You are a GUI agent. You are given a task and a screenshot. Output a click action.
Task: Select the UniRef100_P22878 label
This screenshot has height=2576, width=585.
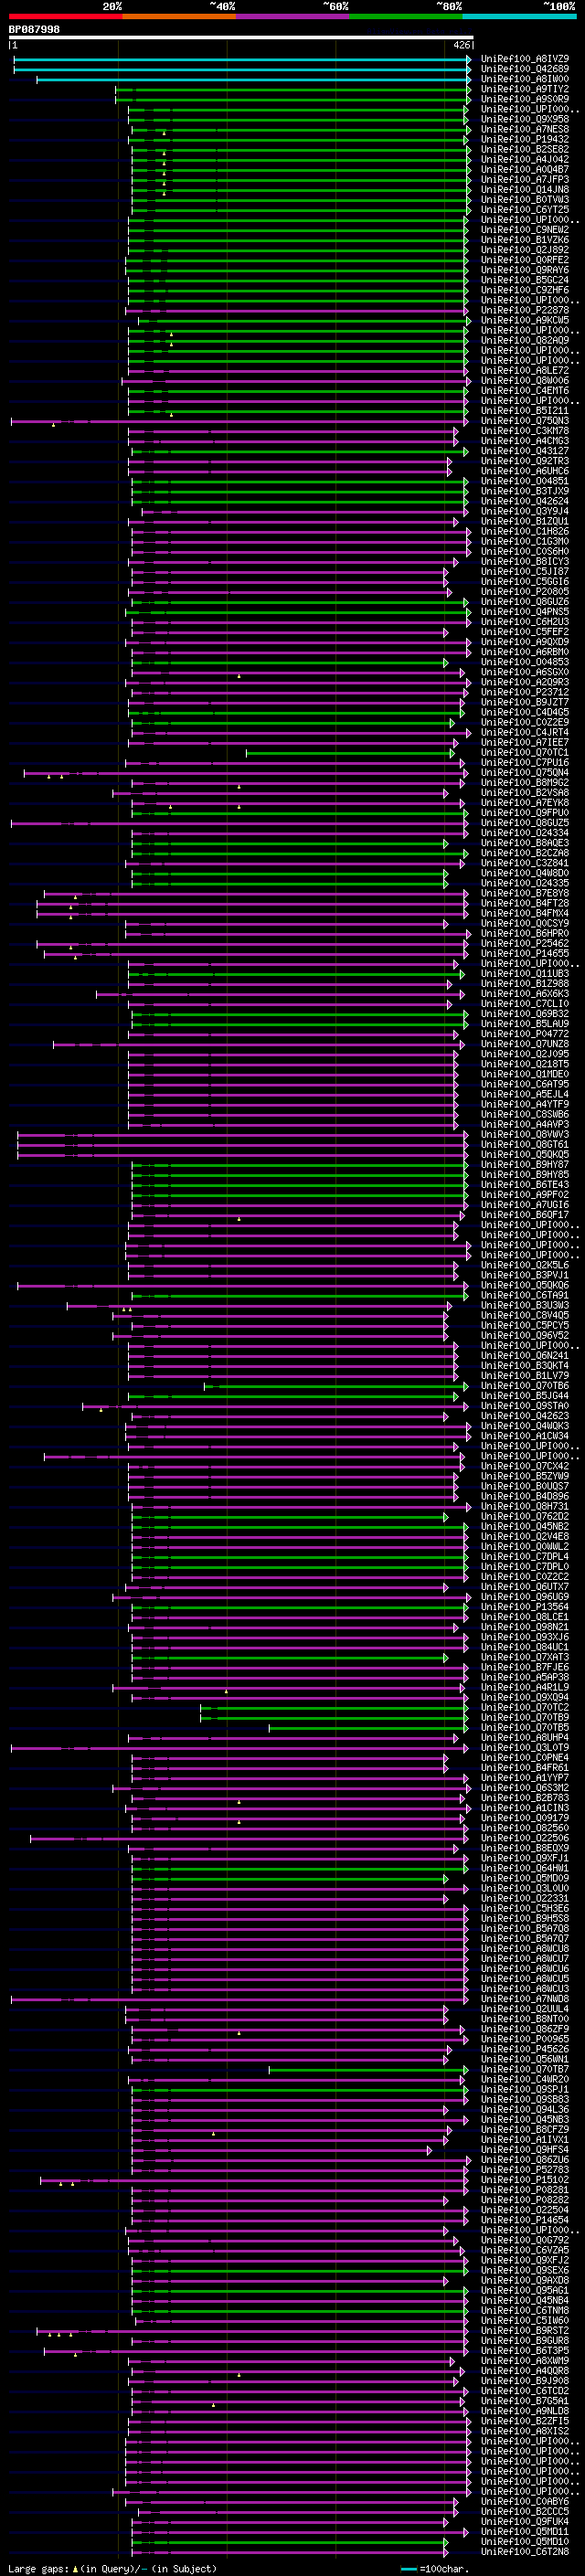click(x=525, y=310)
